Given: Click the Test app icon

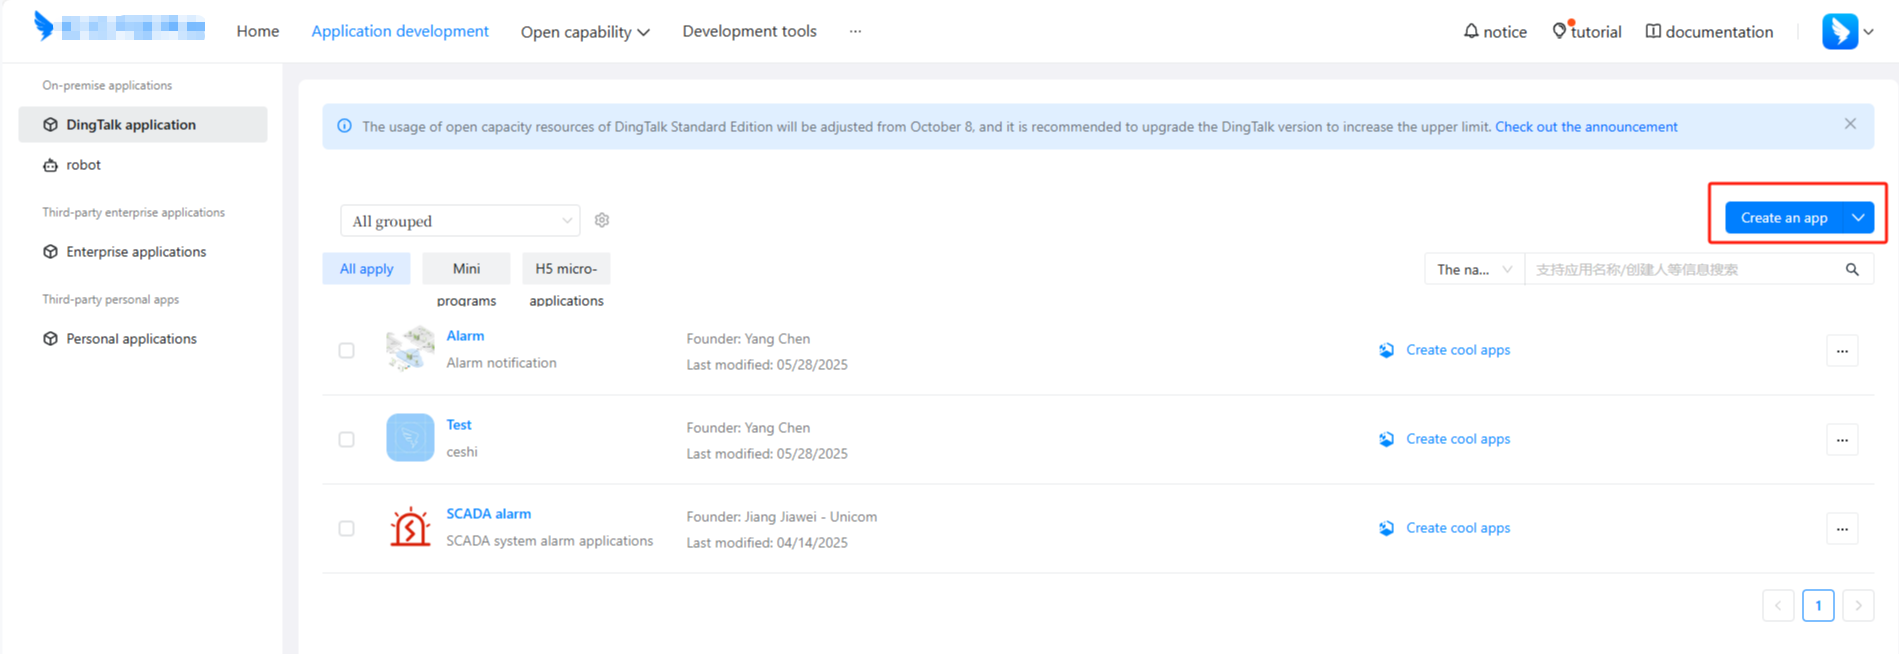Looking at the screenshot, I should [x=410, y=438].
